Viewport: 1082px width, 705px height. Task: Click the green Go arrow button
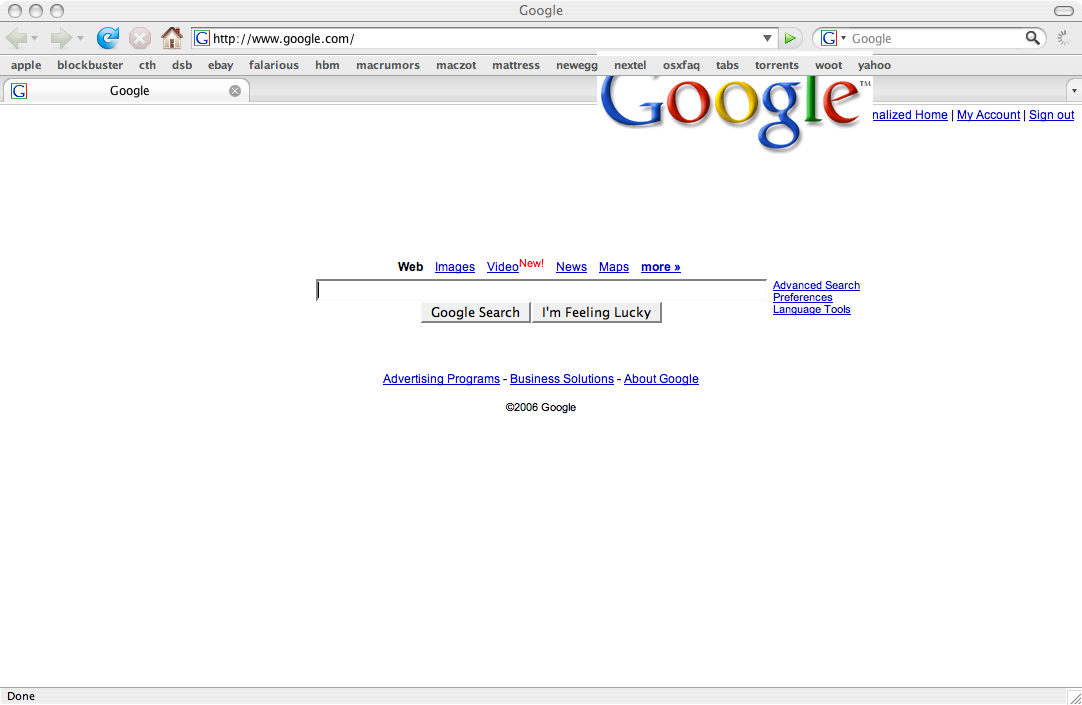790,39
